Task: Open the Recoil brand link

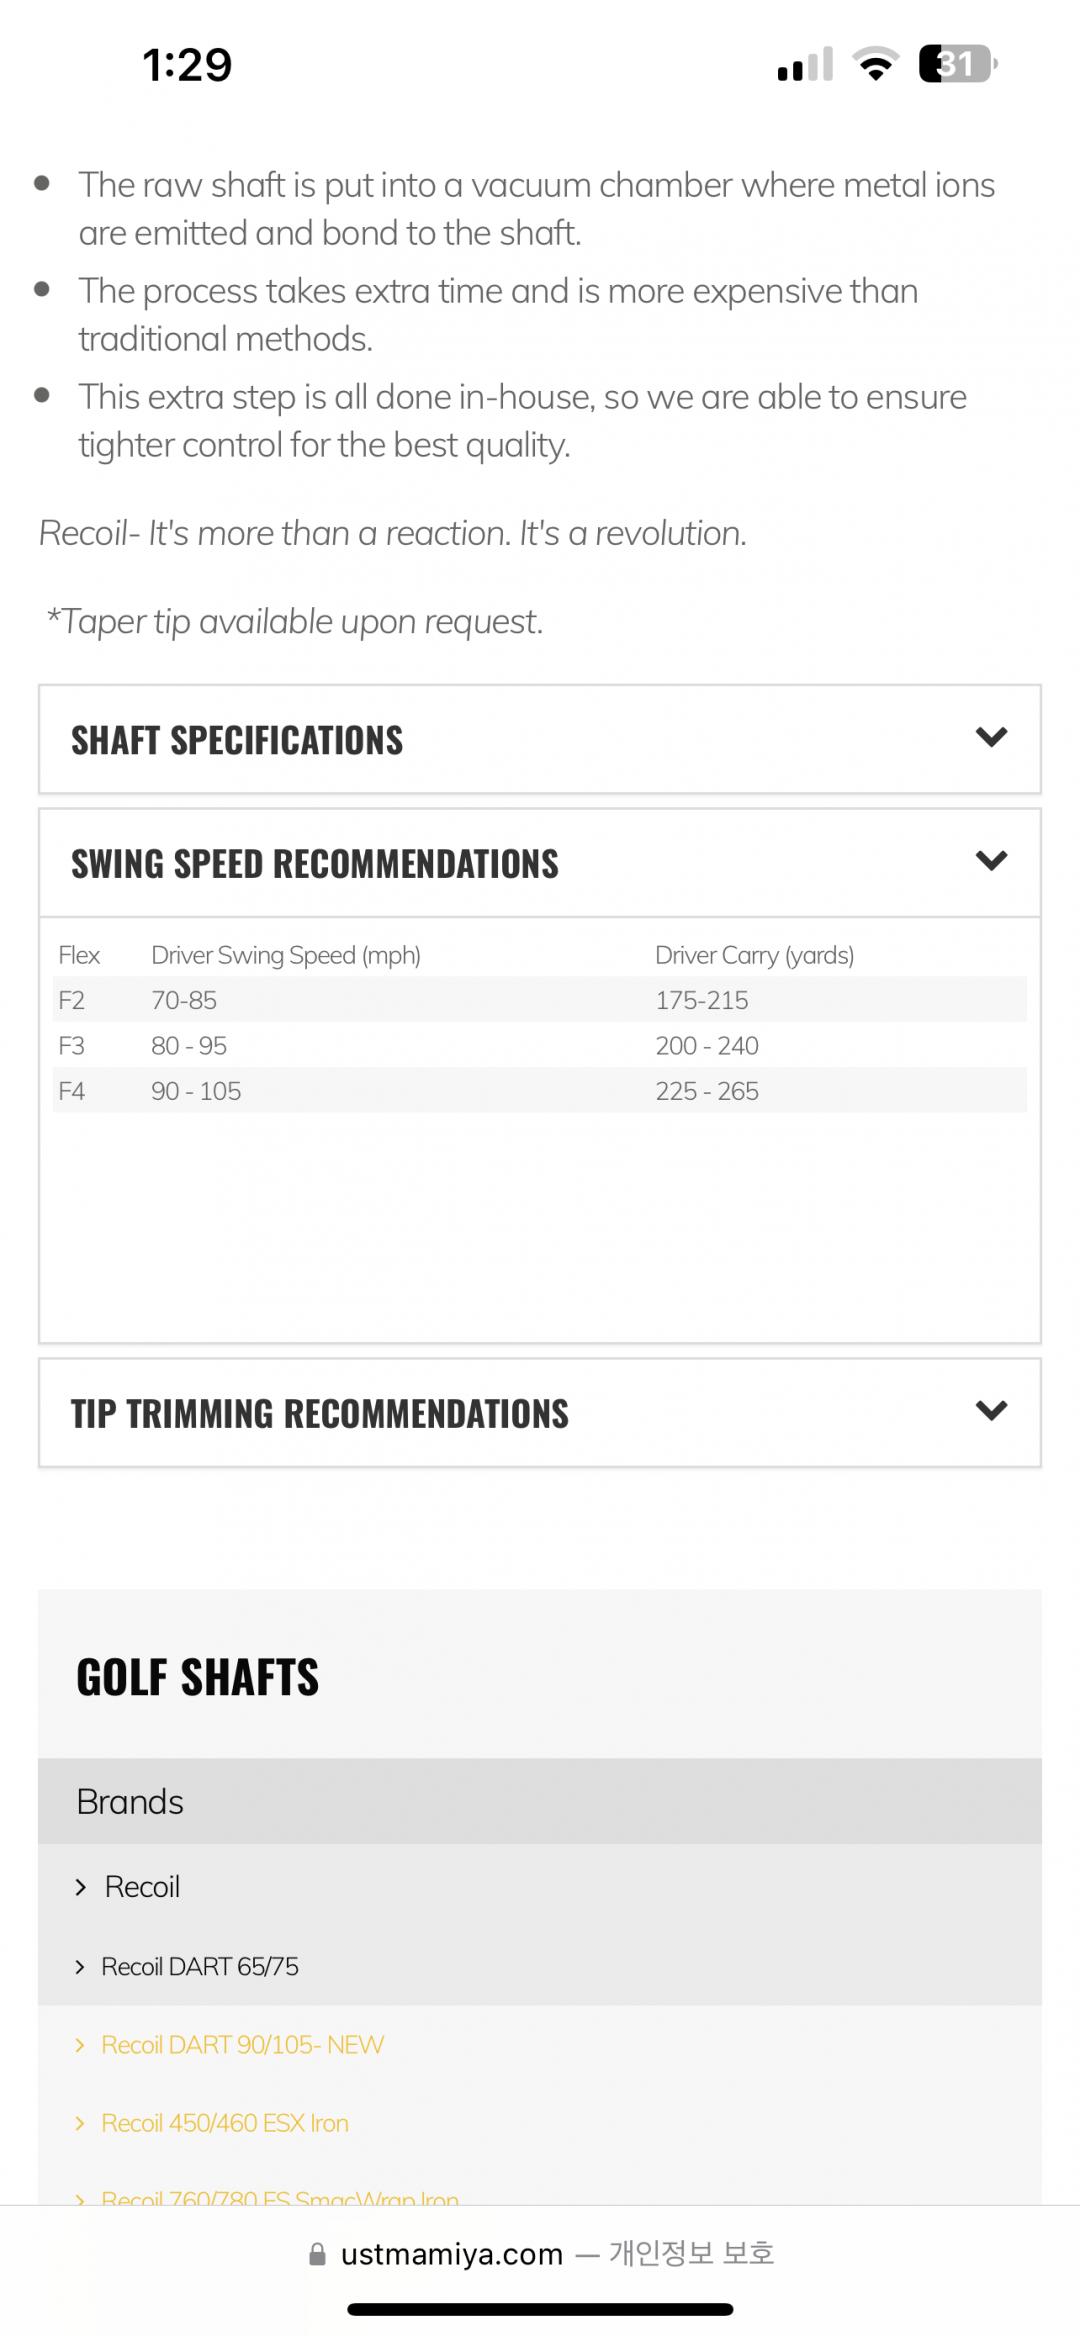Action: pyautogui.click(x=142, y=1887)
